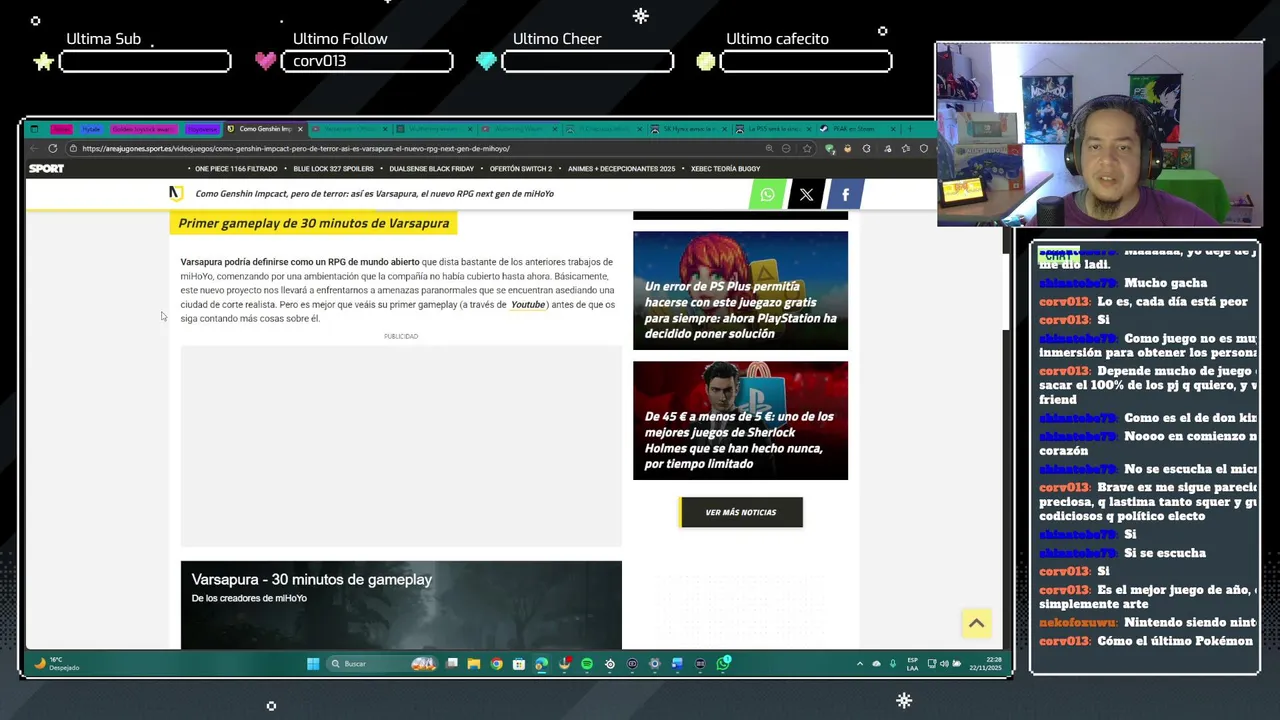Switch to the SK Hynix browser tab

click(x=688, y=129)
